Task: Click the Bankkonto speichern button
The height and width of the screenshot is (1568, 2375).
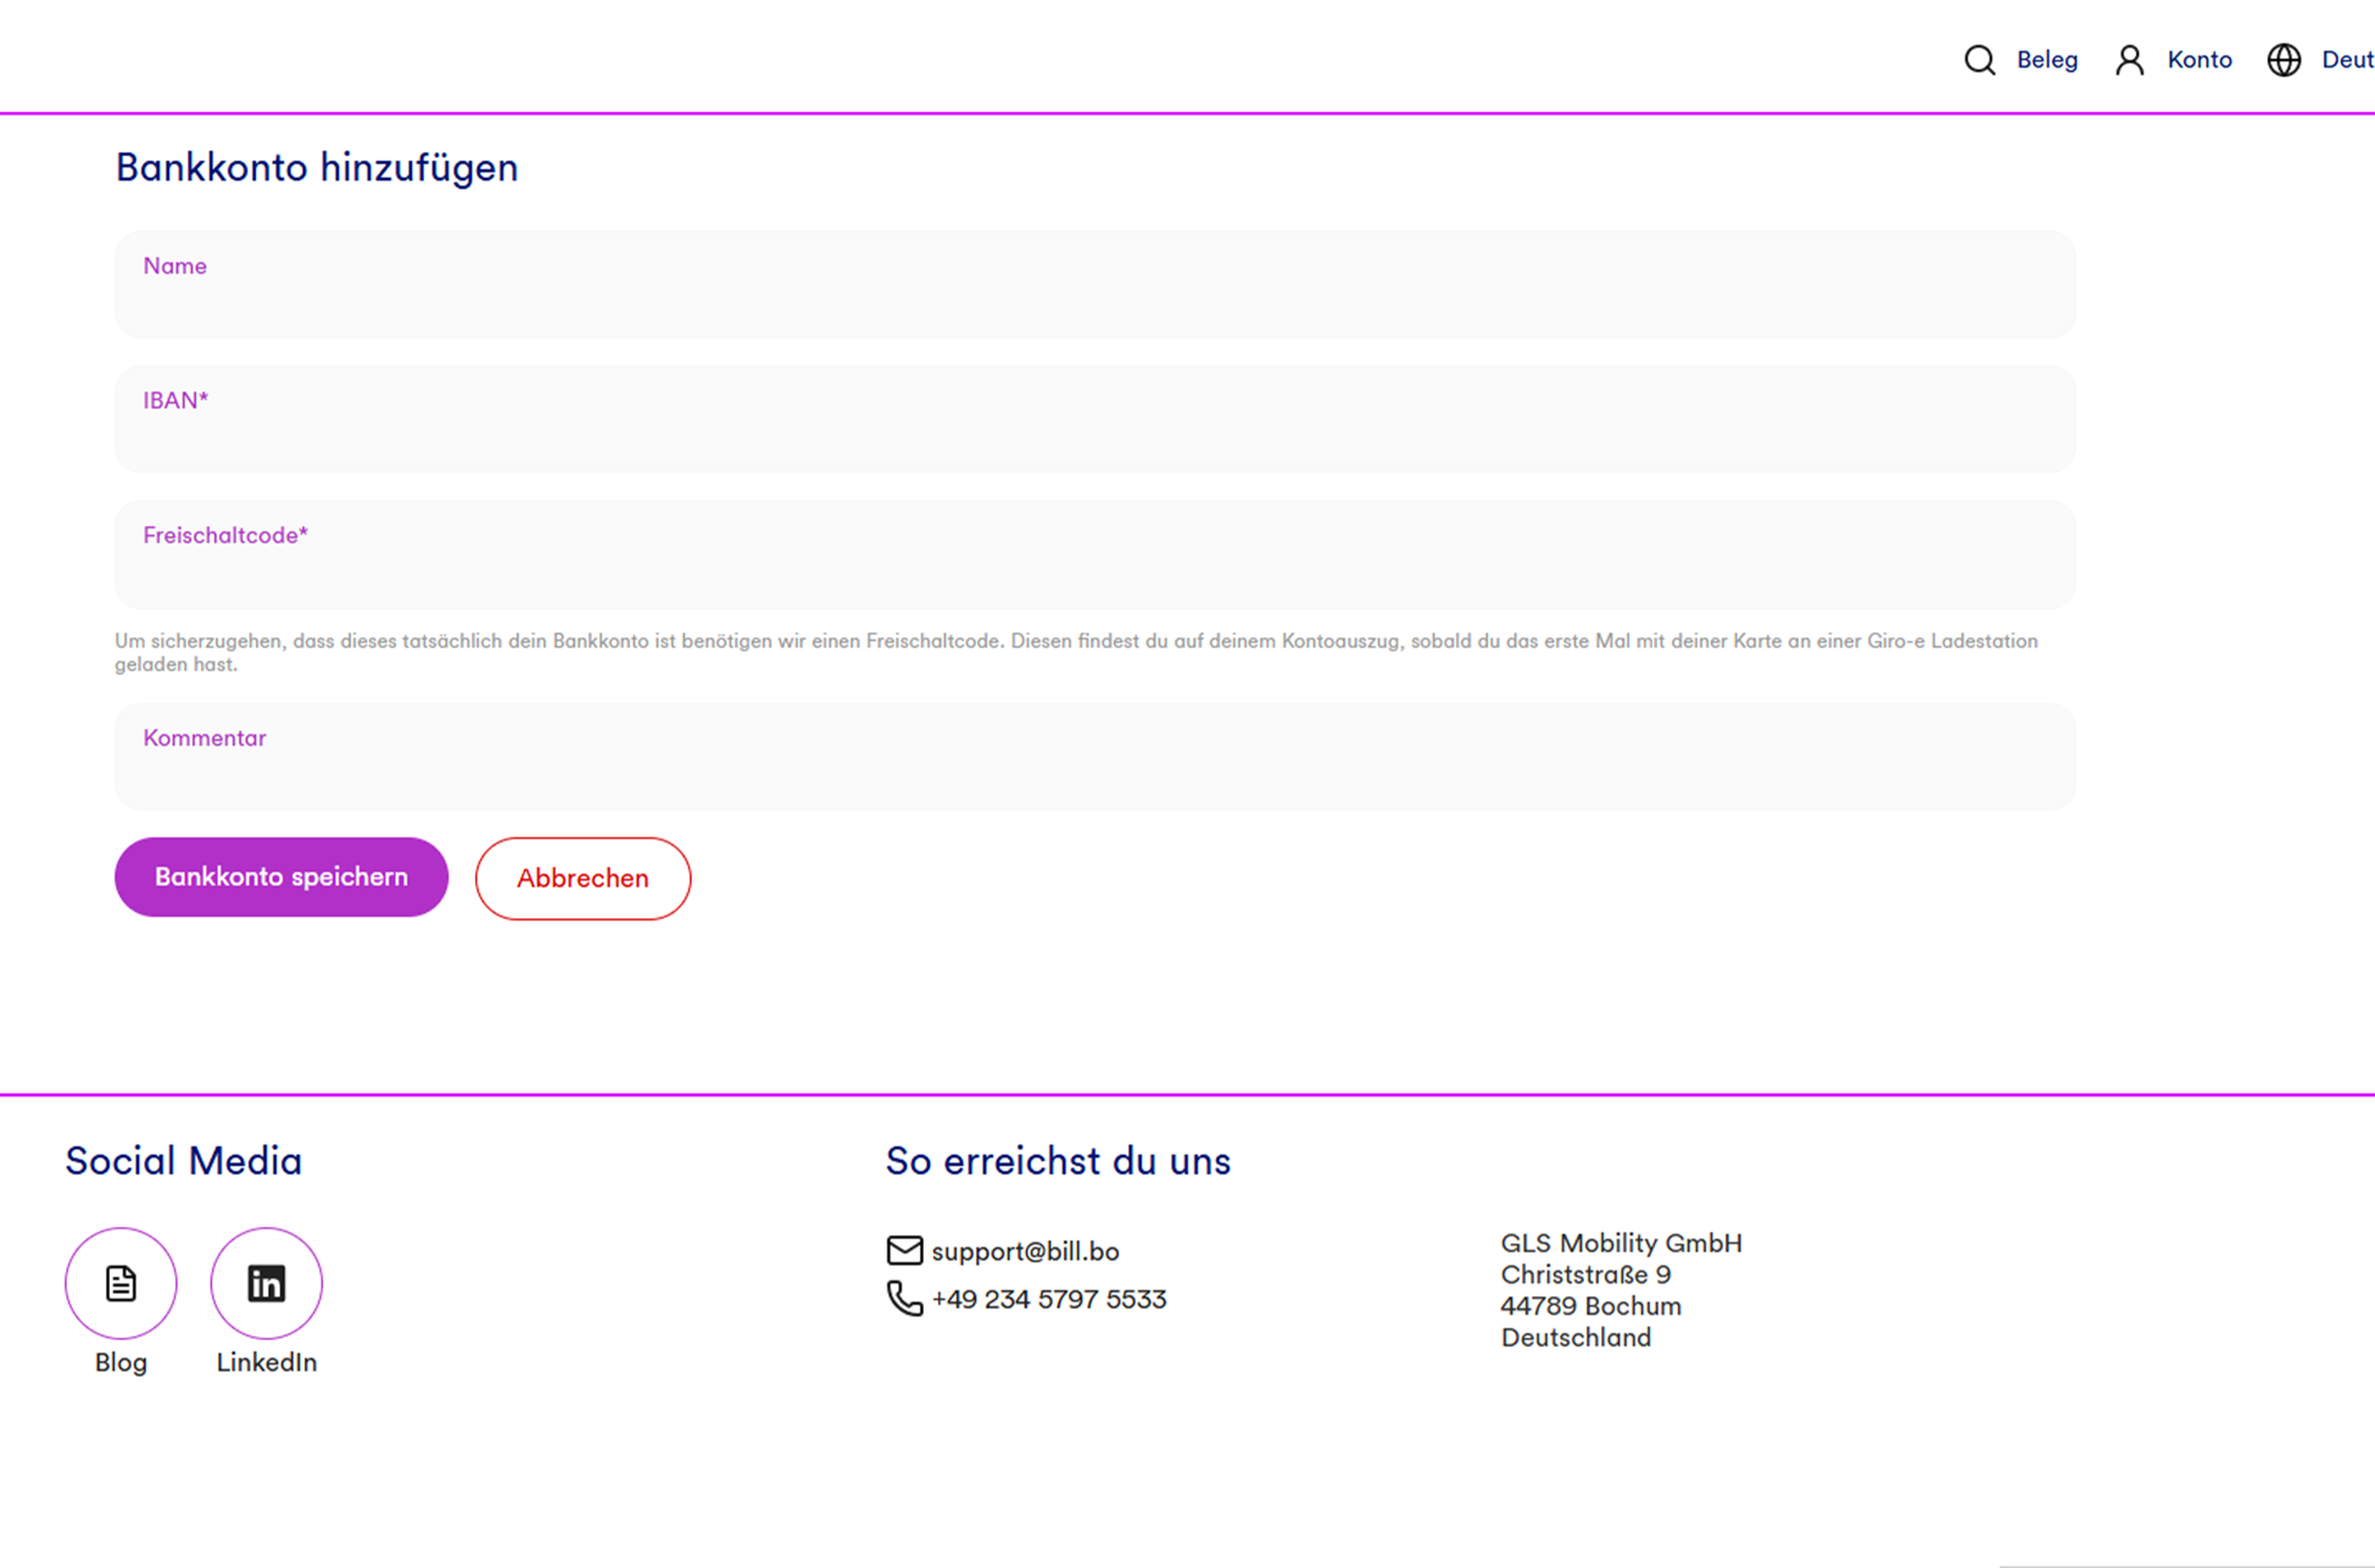Action: coord(281,877)
